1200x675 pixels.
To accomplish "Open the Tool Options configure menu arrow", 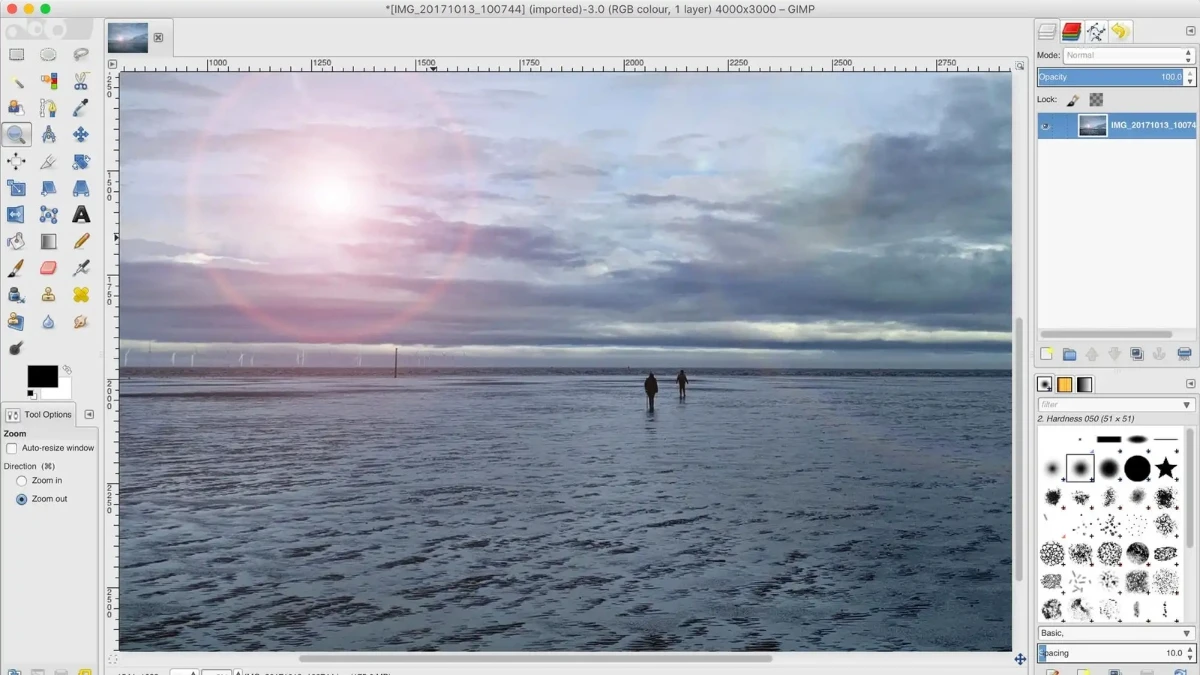I will [x=89, y=414].
